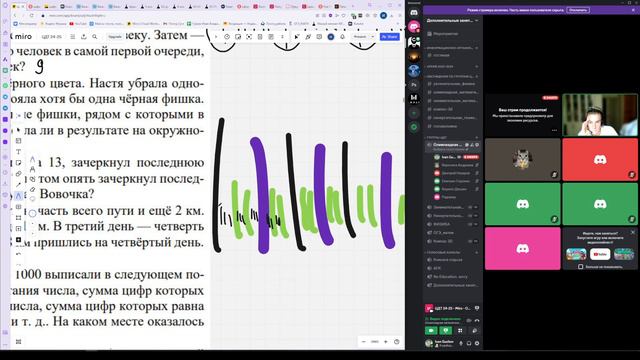The width and height of the screenshot is (640, 360).
Task: Open the soundboard button in voice panel
Action: pos(474,331)
